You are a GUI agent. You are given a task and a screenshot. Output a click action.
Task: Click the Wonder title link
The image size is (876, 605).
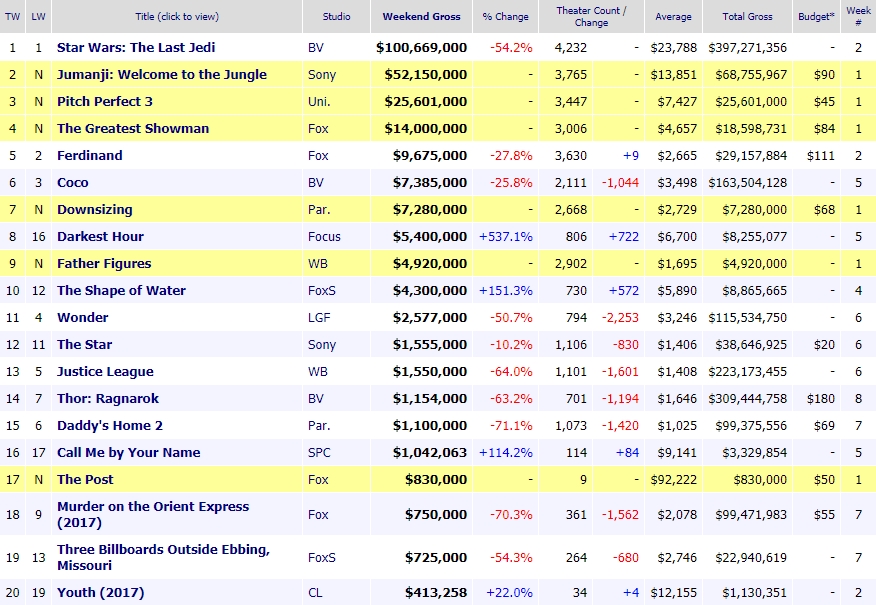pyautogui.click(x=83, y=317)
